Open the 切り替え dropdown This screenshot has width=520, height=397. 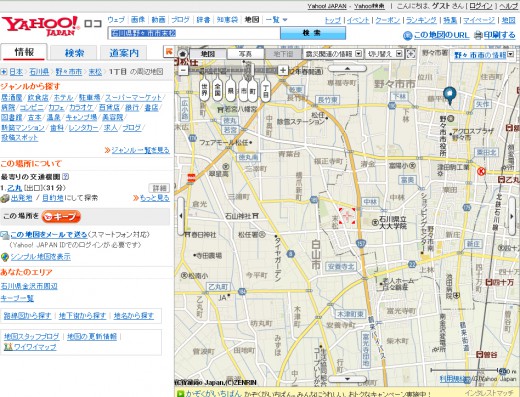point(384,54)
